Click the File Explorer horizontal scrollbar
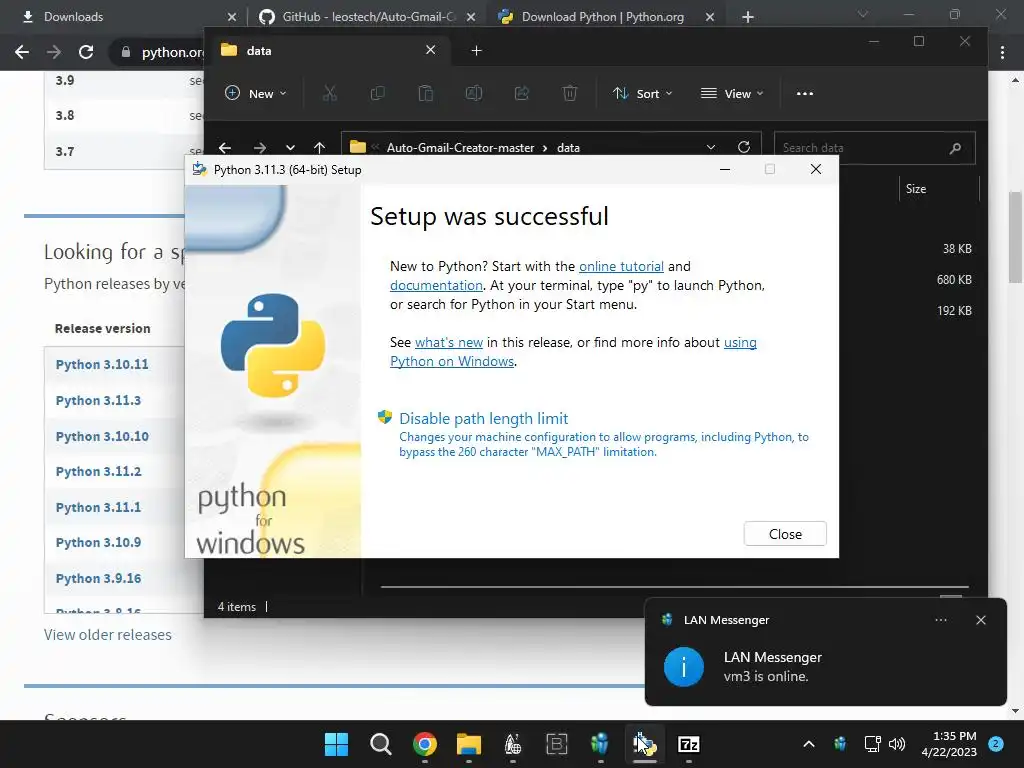The image size is (1024, 768). pyautogui.click(x=673, y=587)
